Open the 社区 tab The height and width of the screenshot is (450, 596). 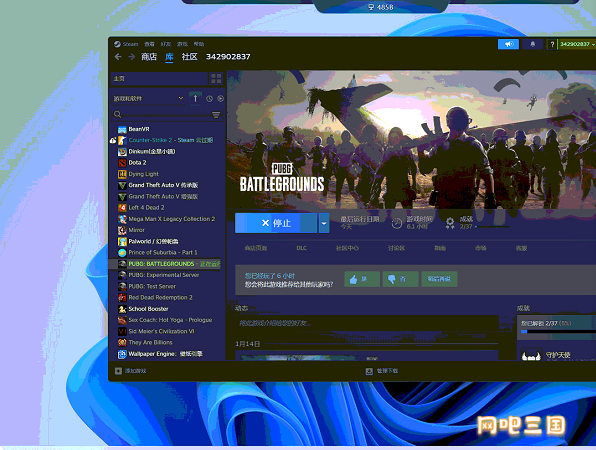[x=190, y=57]
